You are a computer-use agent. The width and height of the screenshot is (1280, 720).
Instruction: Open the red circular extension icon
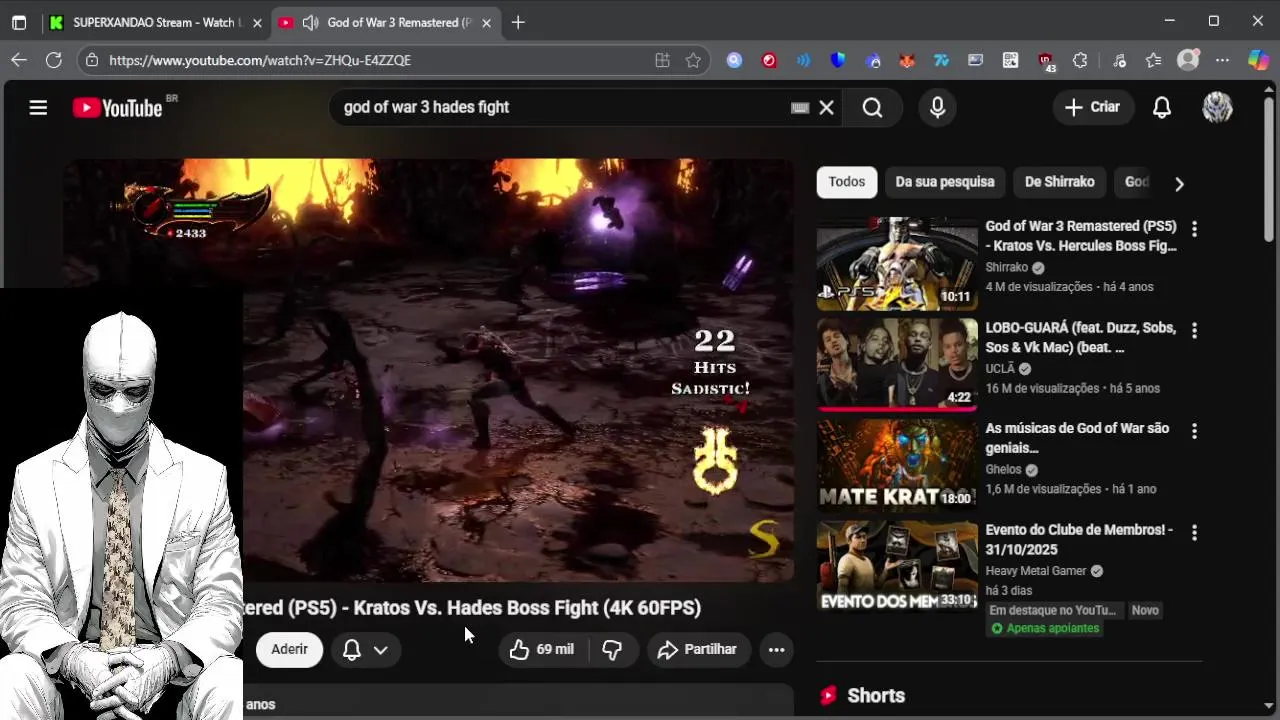[769, 60]
